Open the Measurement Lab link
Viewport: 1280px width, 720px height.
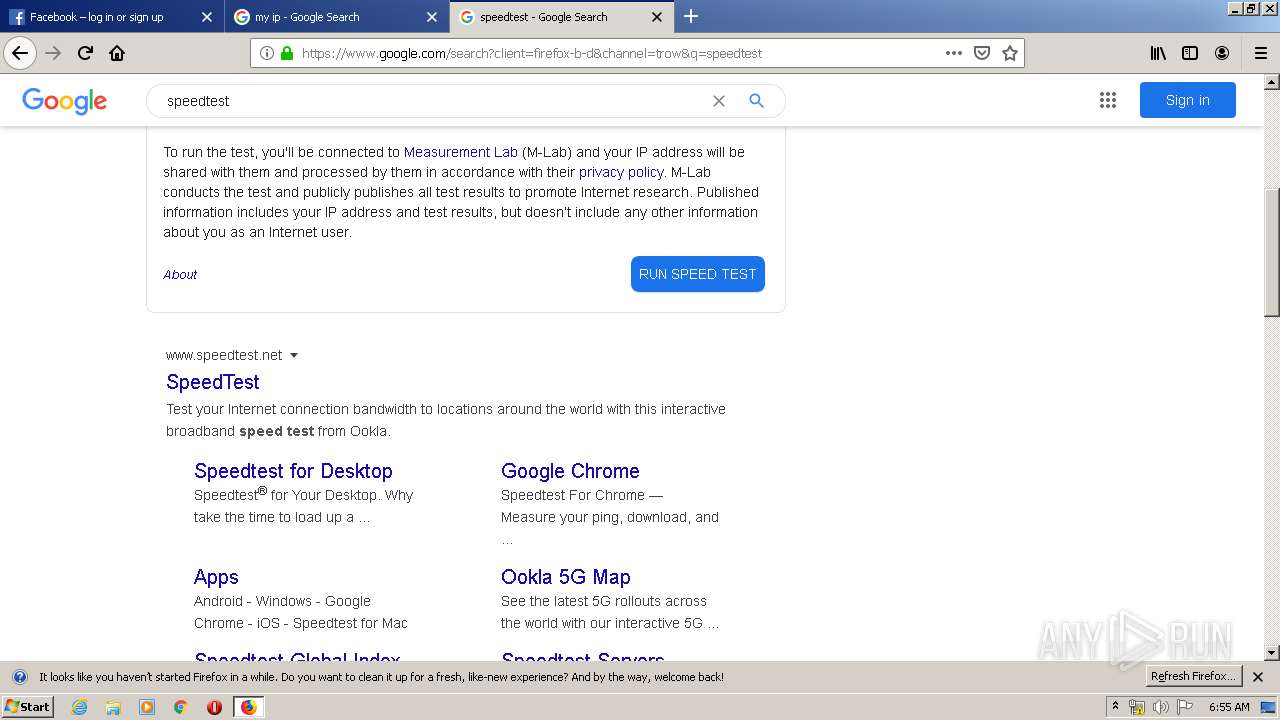(460, 152)
